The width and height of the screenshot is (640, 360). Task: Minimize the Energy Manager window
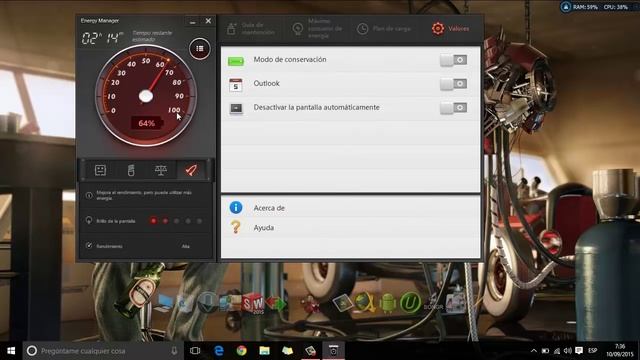193,21
